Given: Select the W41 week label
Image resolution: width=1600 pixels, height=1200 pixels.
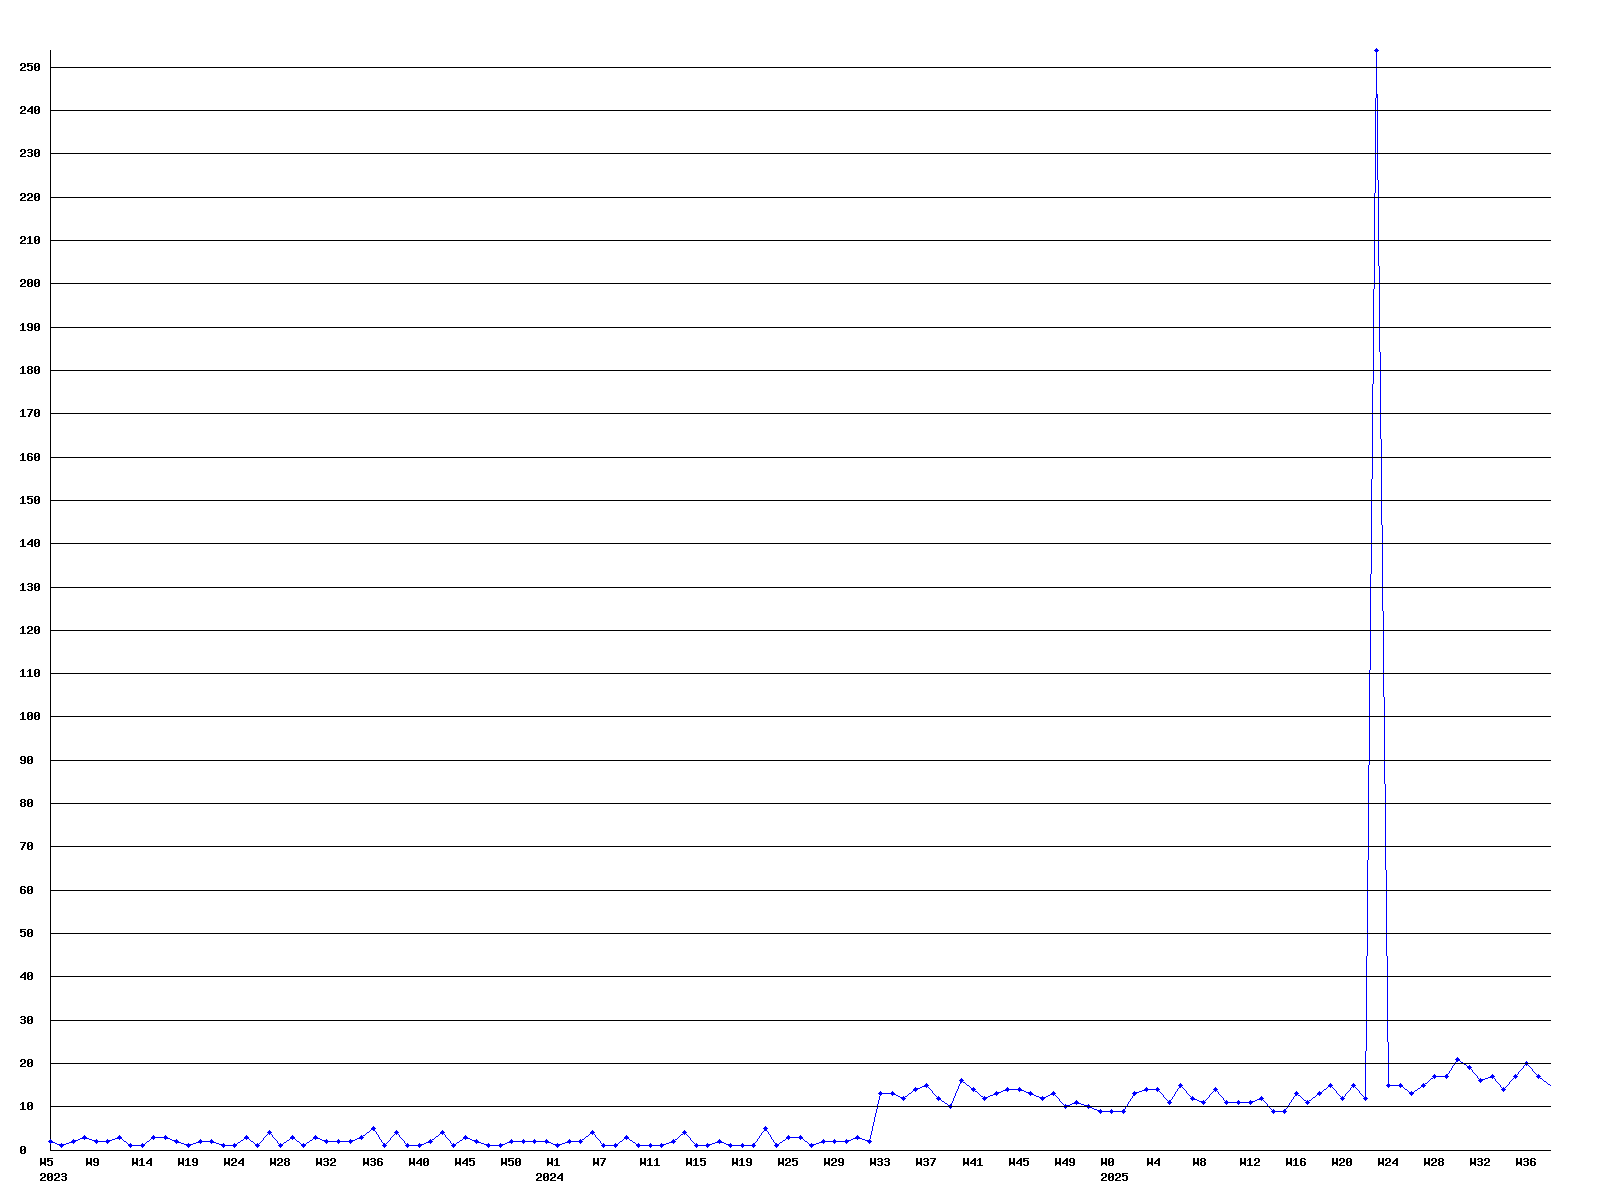Looking at the screenshot, I should click(972, 1162).
